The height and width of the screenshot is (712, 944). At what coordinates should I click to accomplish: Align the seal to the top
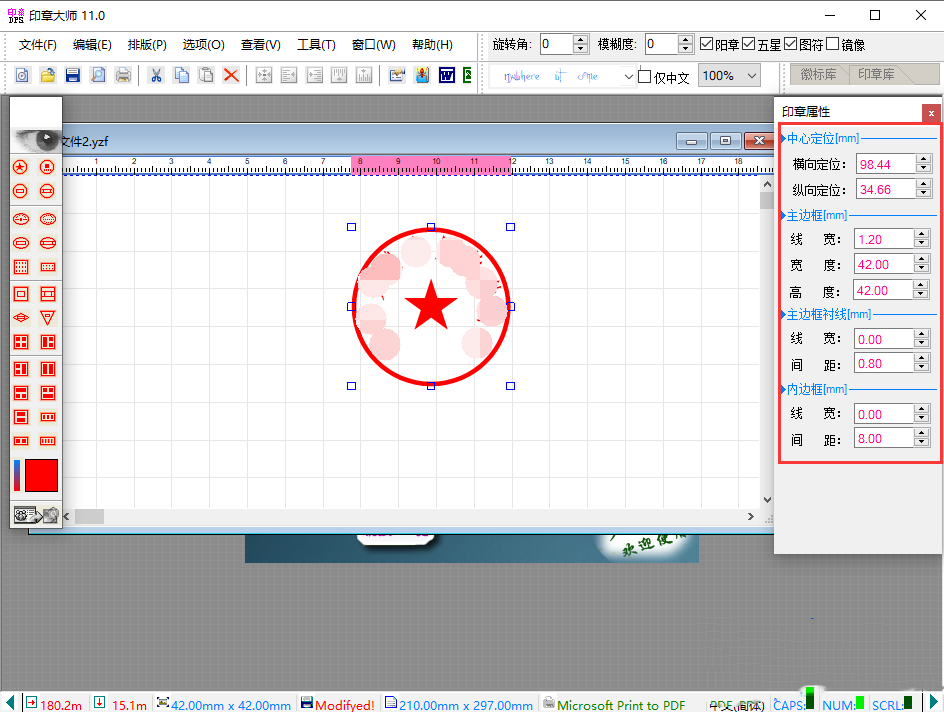[339, 75]
